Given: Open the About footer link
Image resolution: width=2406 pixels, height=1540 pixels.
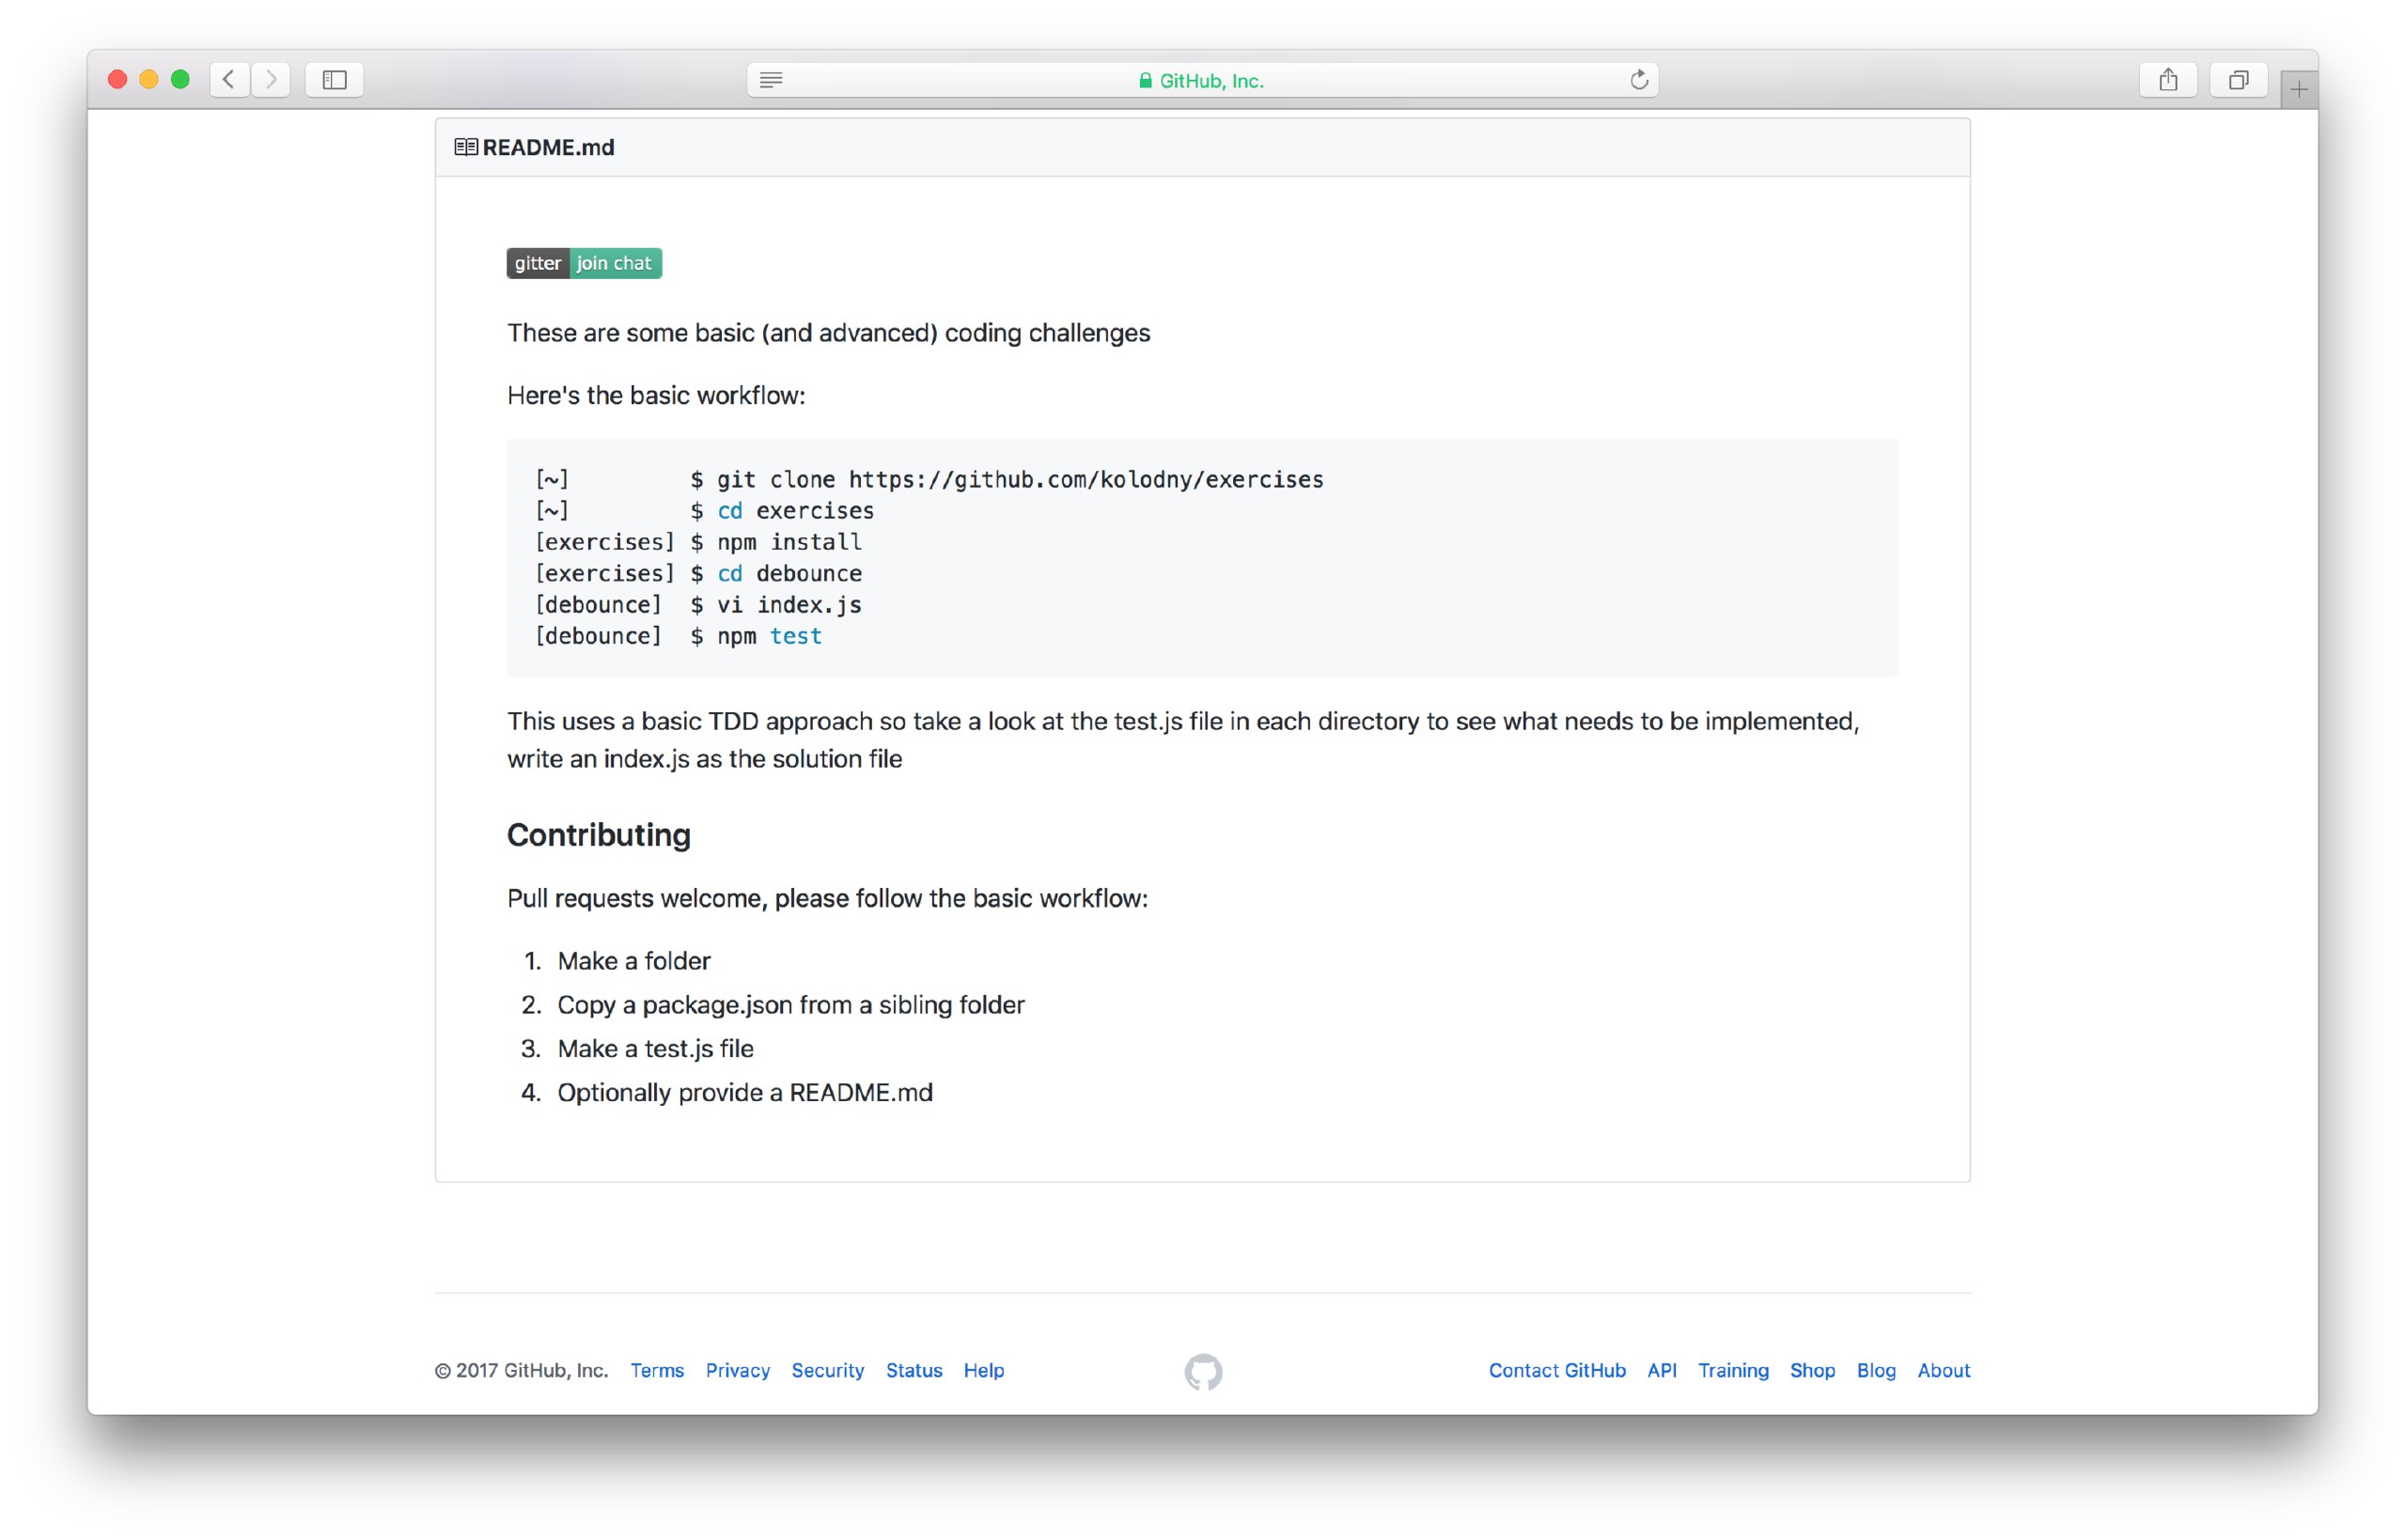Looking at the screenshot, I should 1943,1370.
